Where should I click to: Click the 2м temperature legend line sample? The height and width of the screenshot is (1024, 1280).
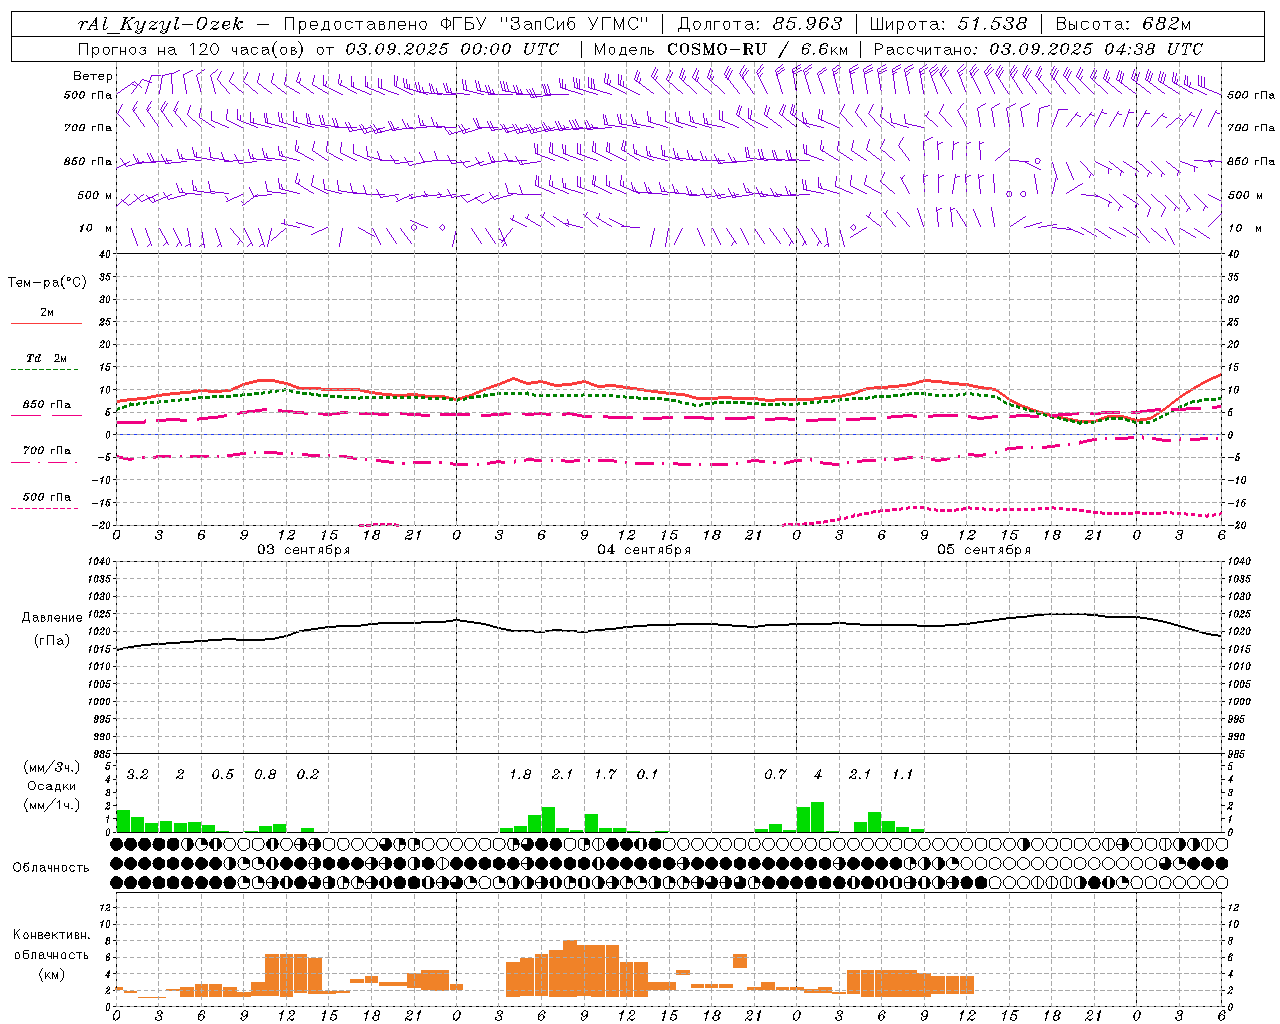pos(46,323)
